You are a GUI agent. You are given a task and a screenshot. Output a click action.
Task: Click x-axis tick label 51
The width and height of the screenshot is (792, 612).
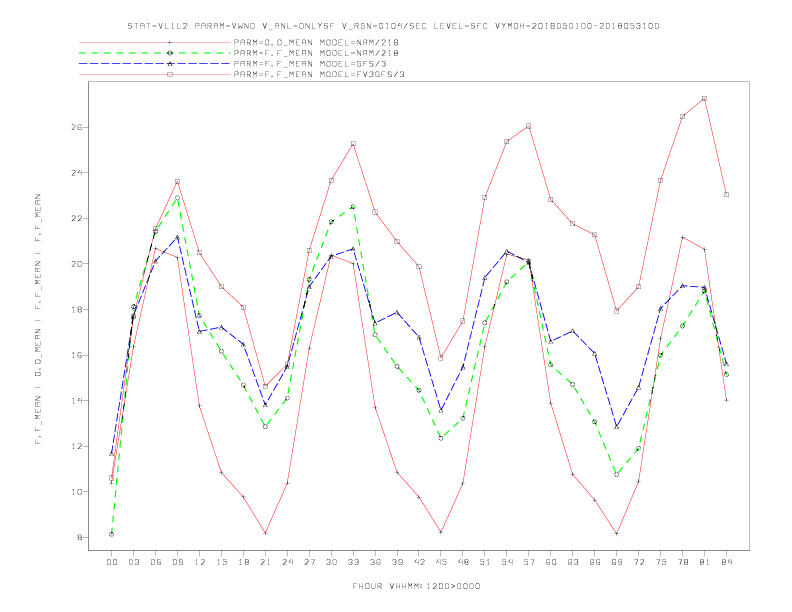pyautogui.click(x=485, y=562)
